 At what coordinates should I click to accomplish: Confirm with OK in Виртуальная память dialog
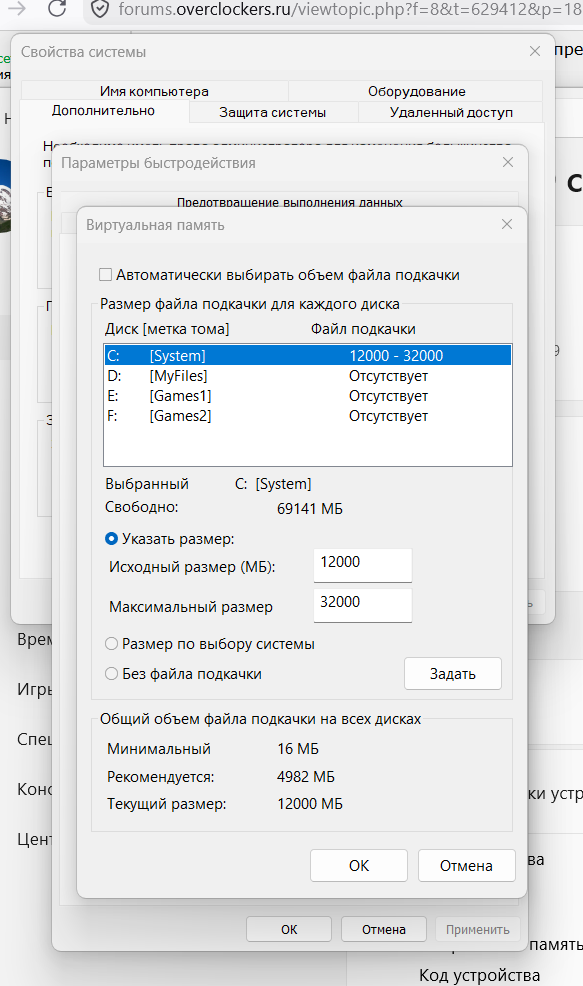[358, 865]
